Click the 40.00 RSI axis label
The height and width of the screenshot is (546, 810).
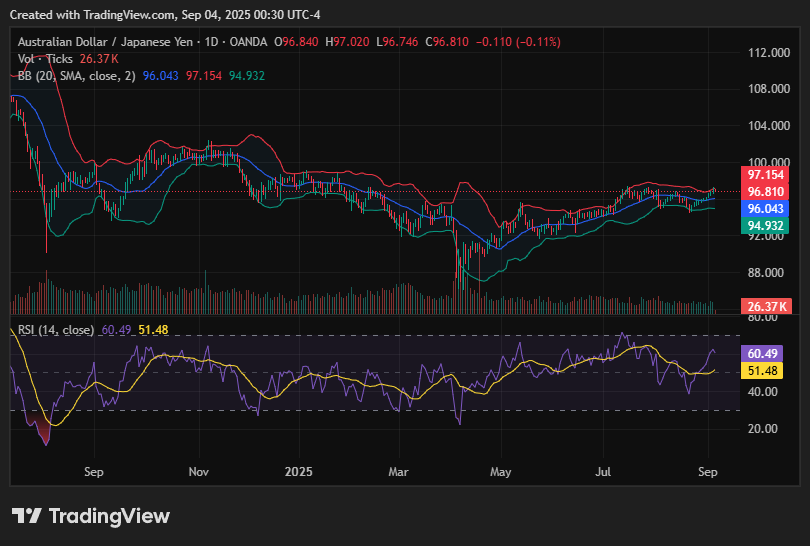point(762,392)
